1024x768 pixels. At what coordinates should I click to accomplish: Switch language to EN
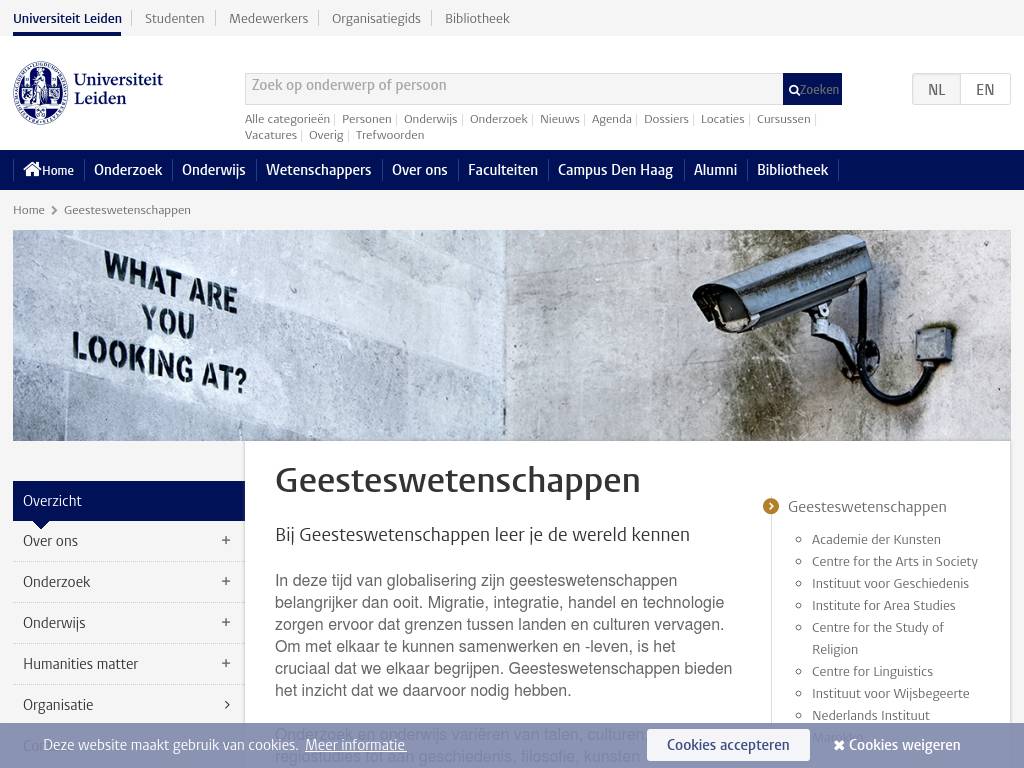pos(985,90)
